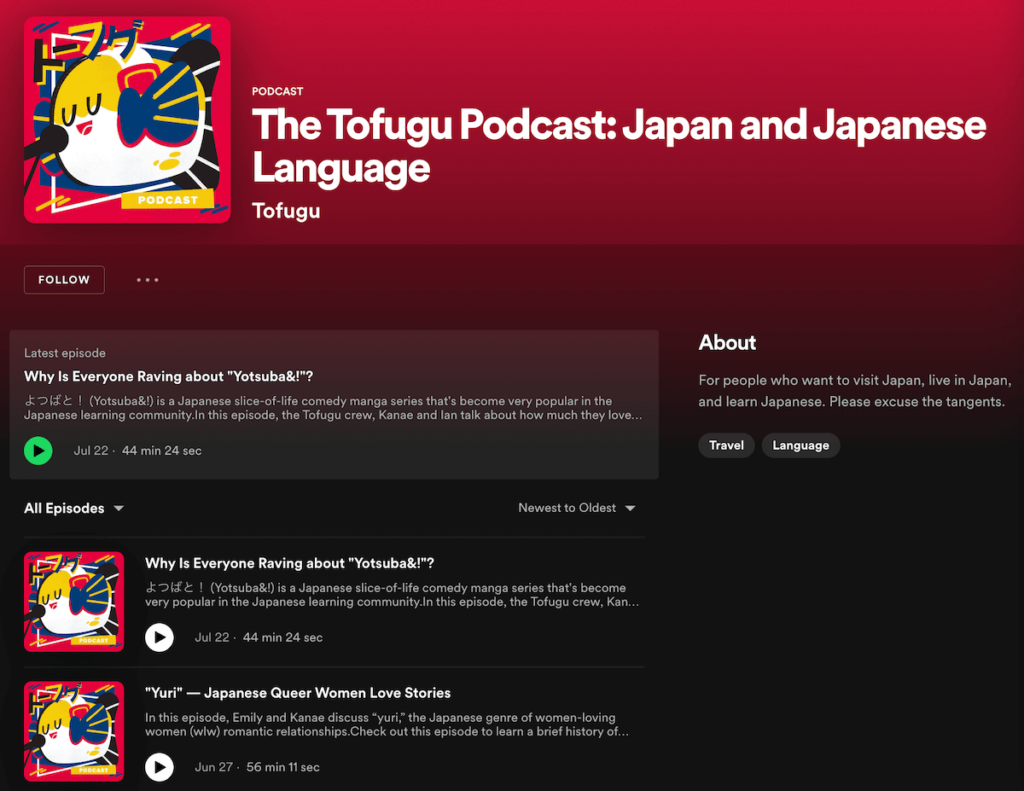Select the Yotsuba&! list episode description
This screenshot has width=1024, height=791.
pos(392,594)
